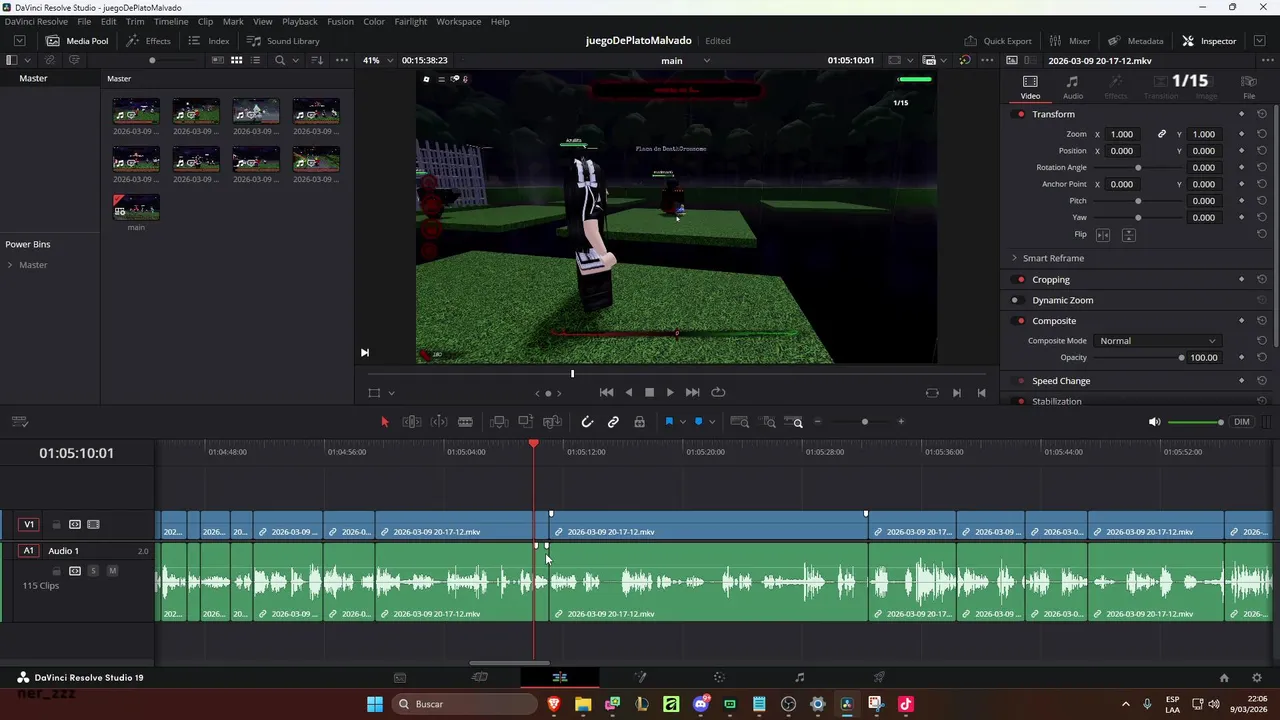Toggle timeline Snapping magnet icon
1280x720 pixels.
(x=587, y=422)
